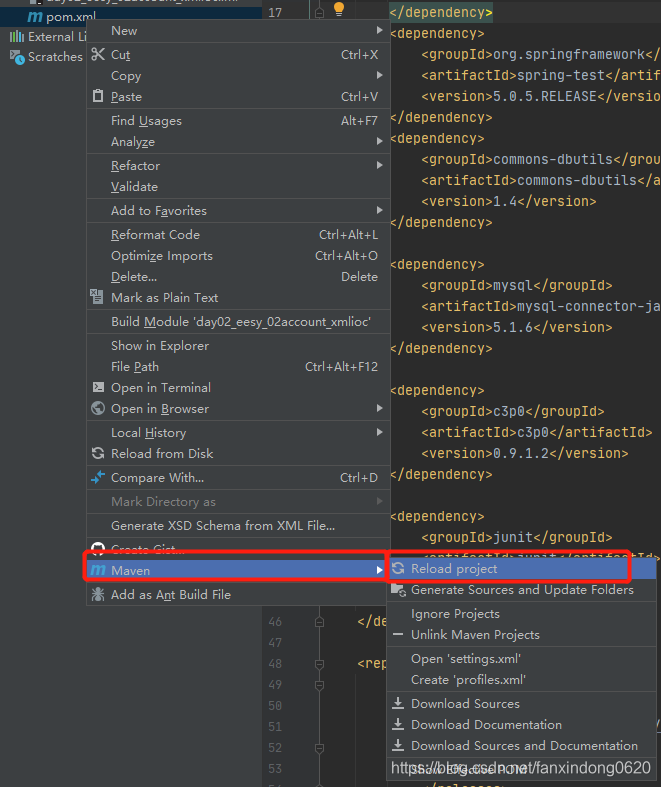The height and width of the screenshot is (787, 661).
Task: Expand the Open in Browser submenu arrow
Action: click(379, 409)
